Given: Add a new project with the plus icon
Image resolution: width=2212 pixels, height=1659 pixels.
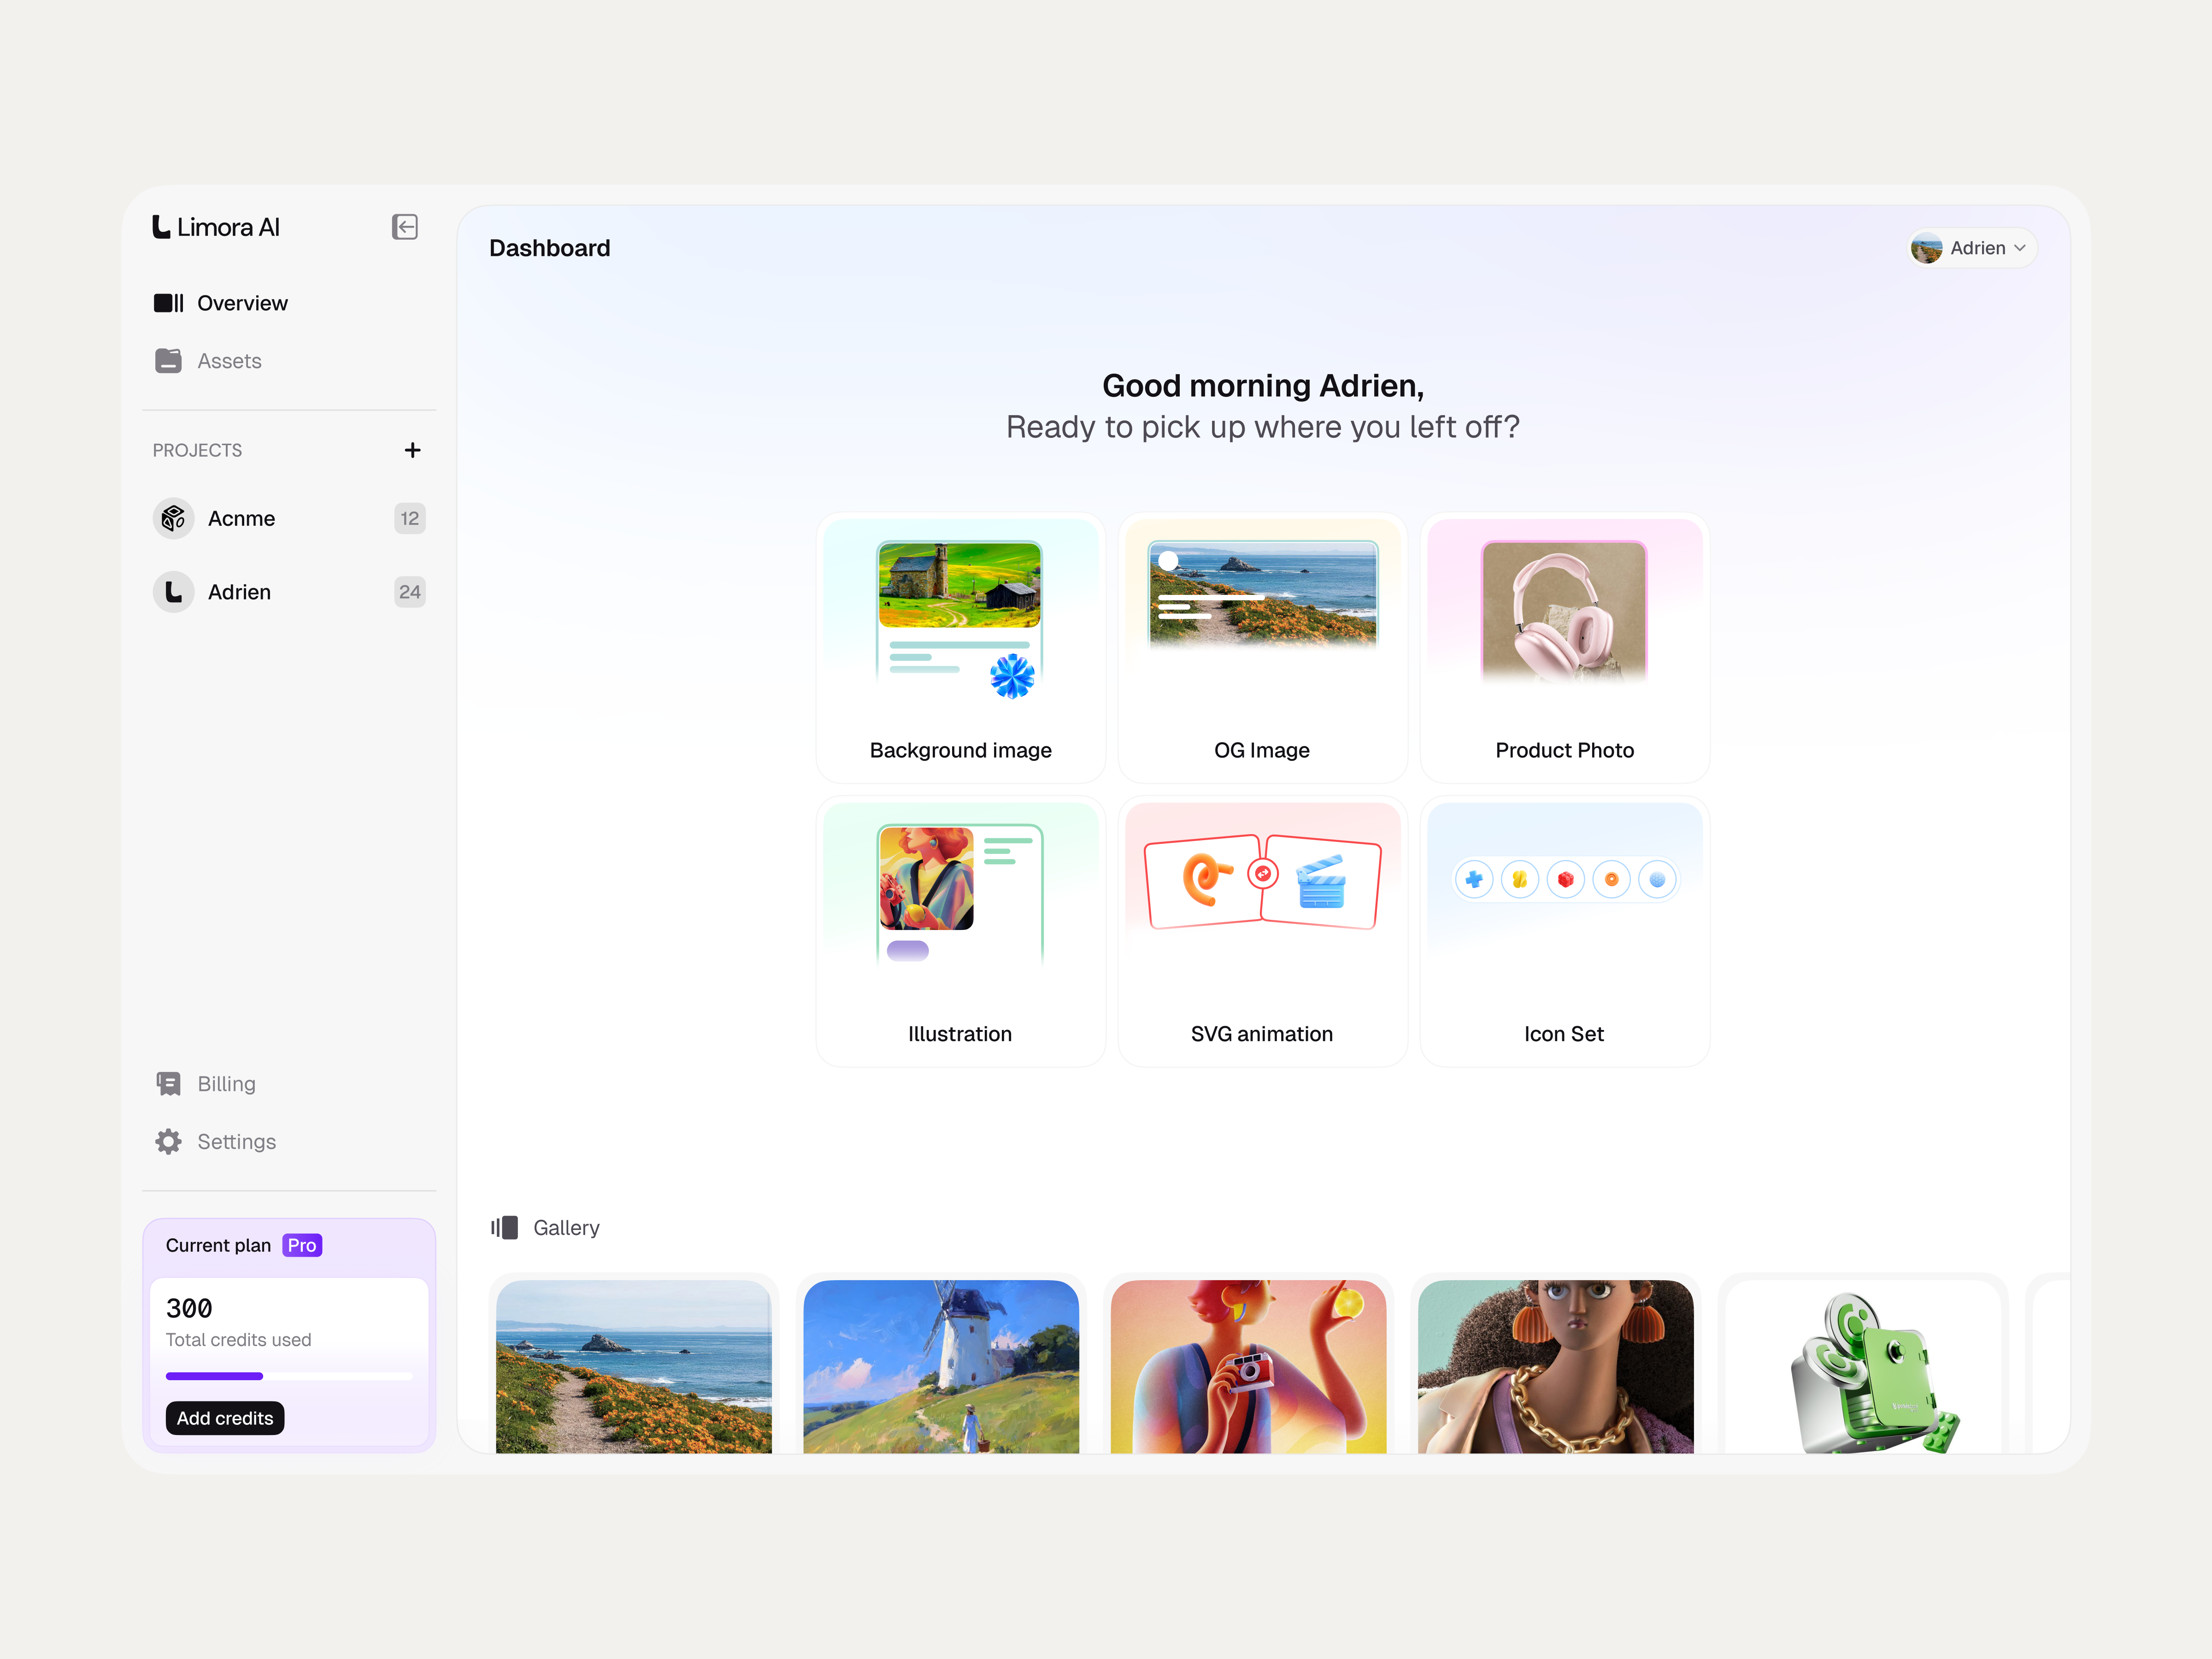Looking at the screenshot, I should [x=412, y=450].
